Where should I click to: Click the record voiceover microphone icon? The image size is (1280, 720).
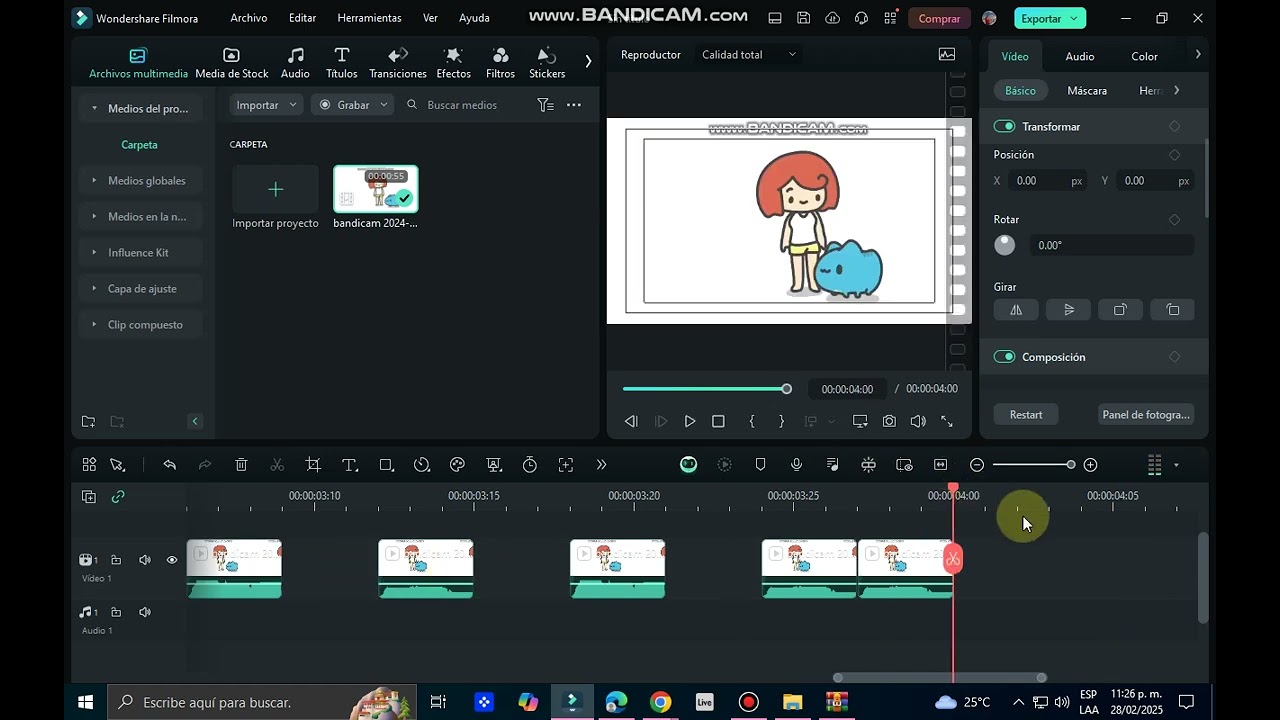tap(796, 465)
